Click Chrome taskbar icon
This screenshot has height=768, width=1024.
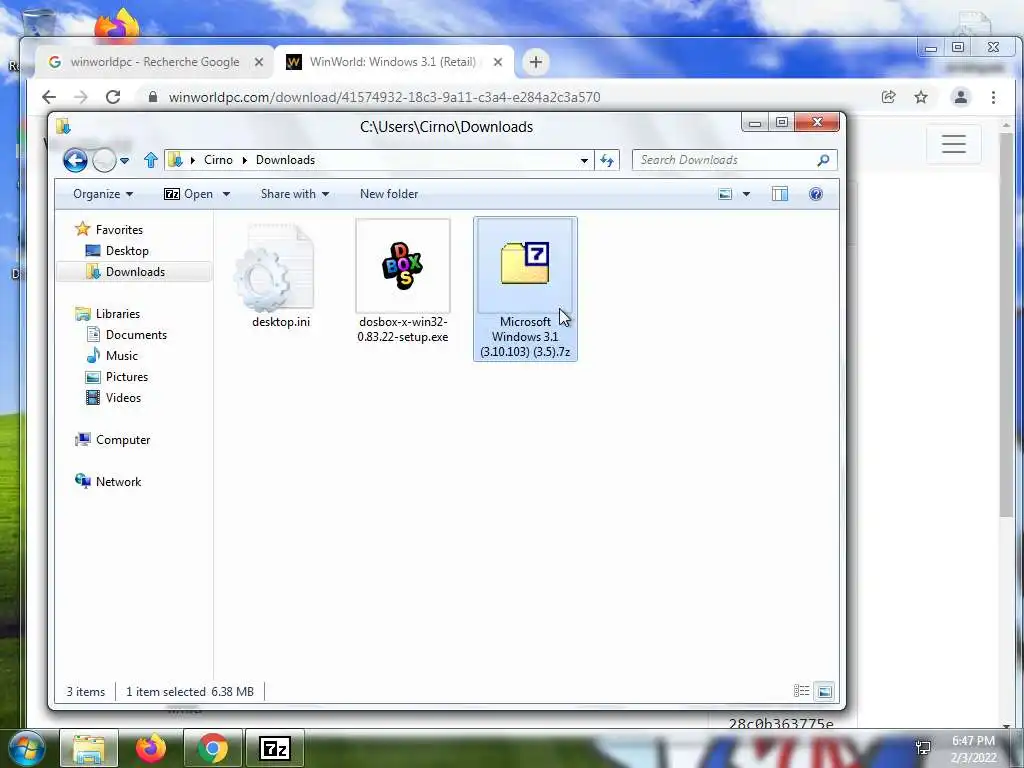point(213,748)
